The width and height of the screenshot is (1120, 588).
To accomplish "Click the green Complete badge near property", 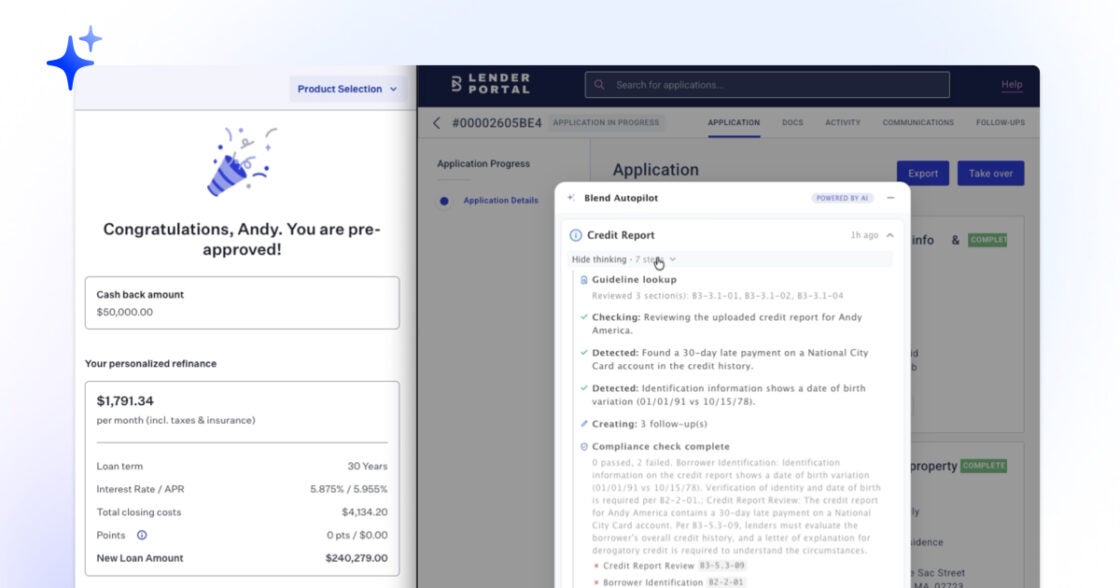I will coord(984,466).
